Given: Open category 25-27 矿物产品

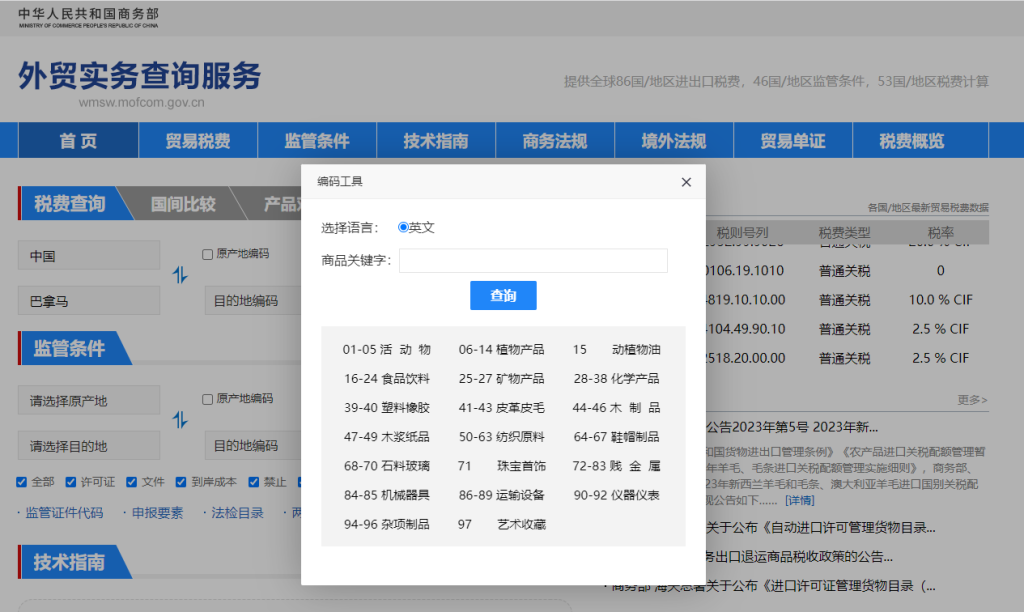Looking at the screenshot, I should [502, 379].
